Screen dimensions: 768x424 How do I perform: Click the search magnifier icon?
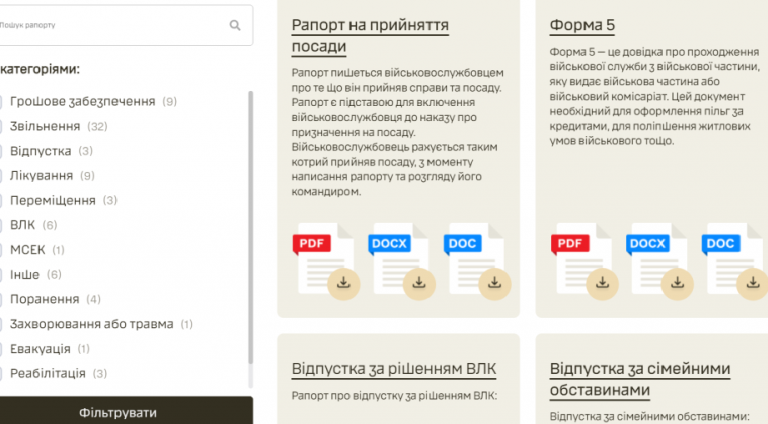235,25
